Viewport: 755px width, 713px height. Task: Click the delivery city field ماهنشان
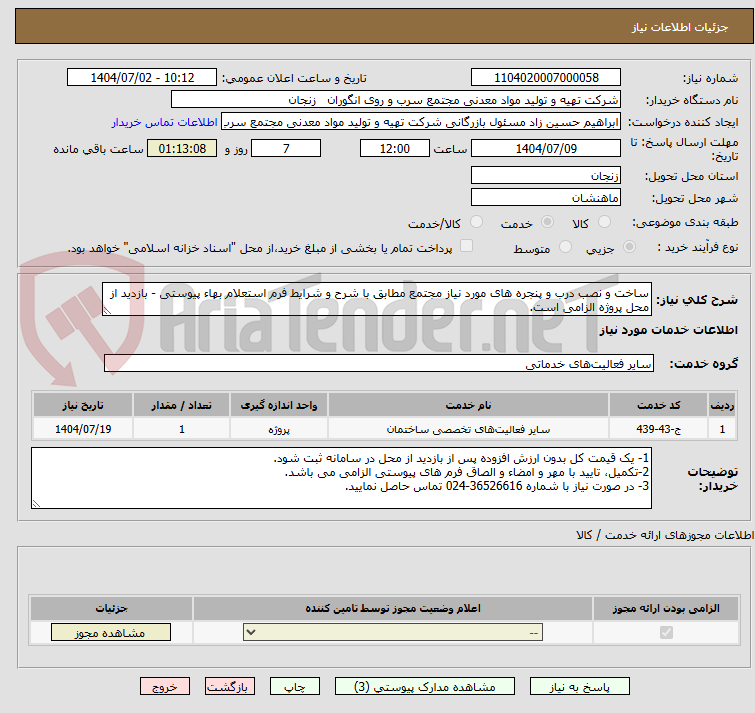tap(546, 197)
